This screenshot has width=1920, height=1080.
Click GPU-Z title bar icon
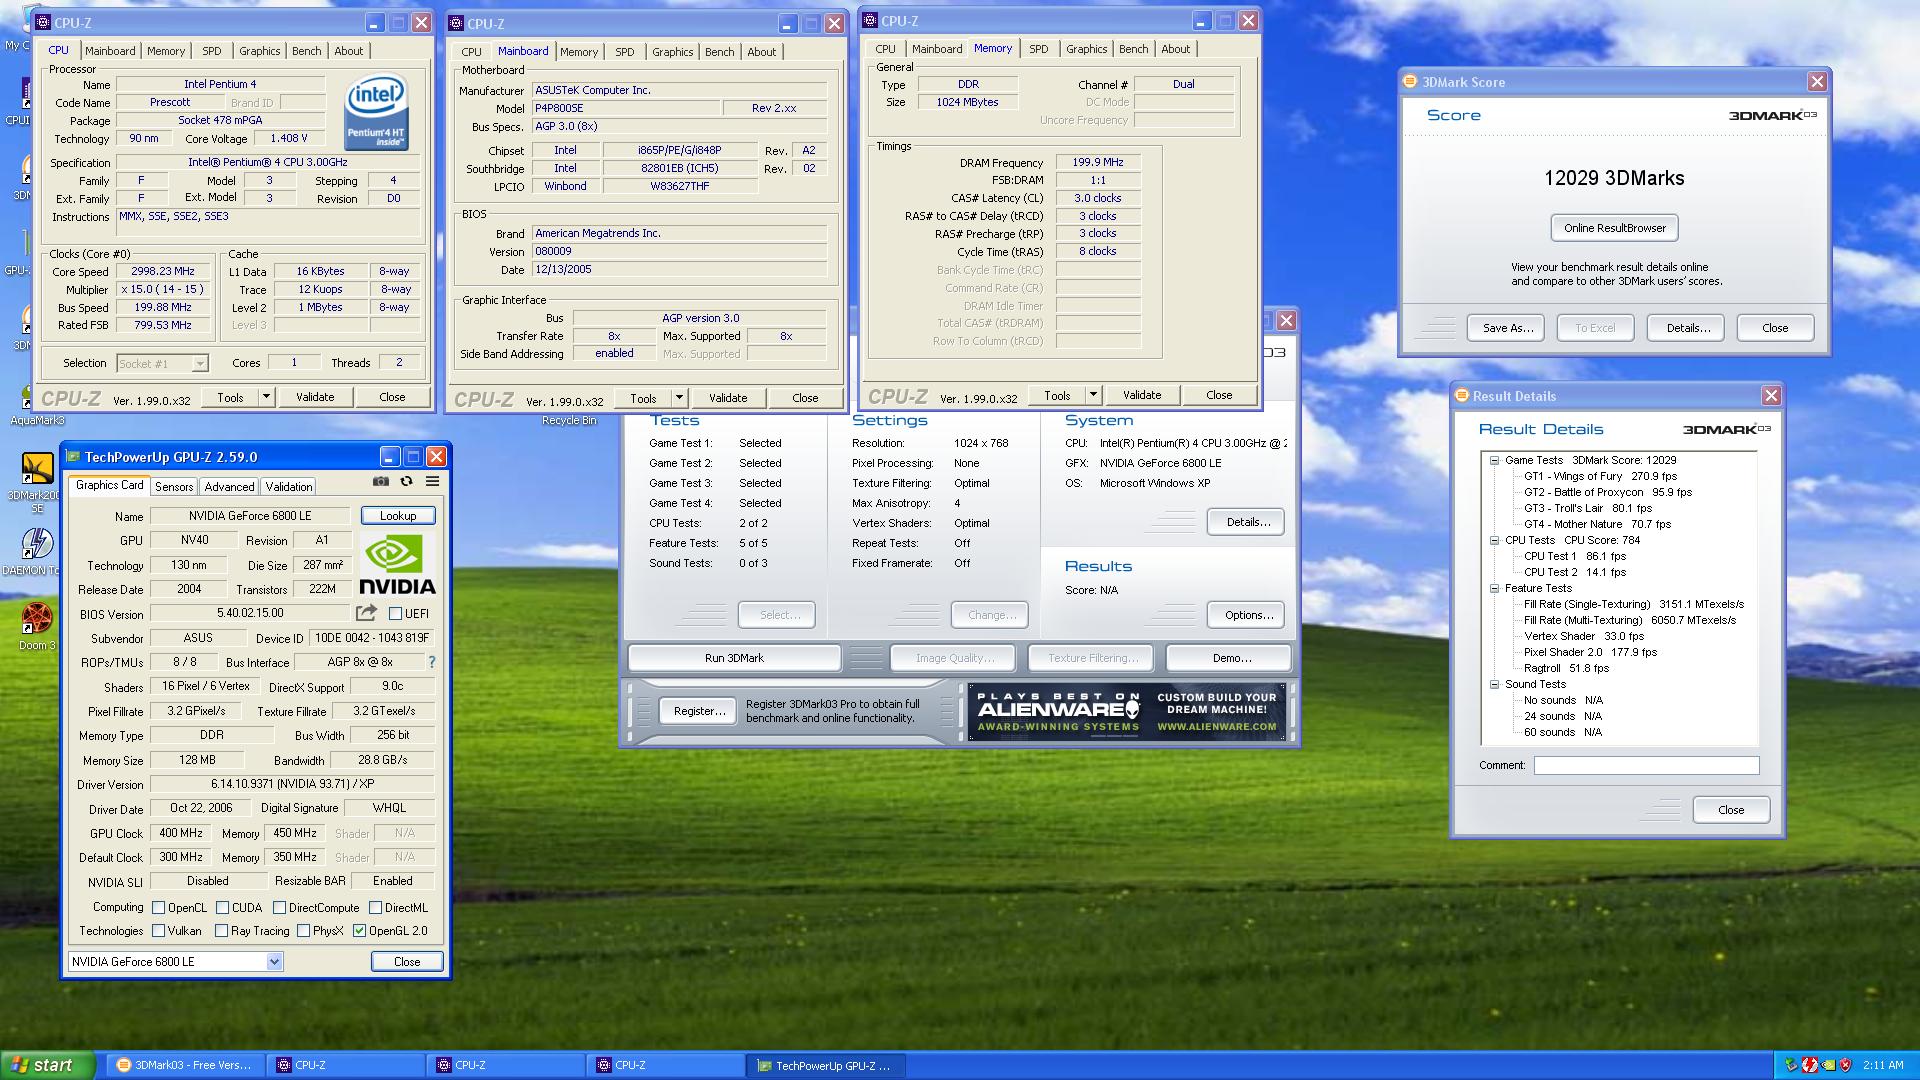(x=73, y=457)
